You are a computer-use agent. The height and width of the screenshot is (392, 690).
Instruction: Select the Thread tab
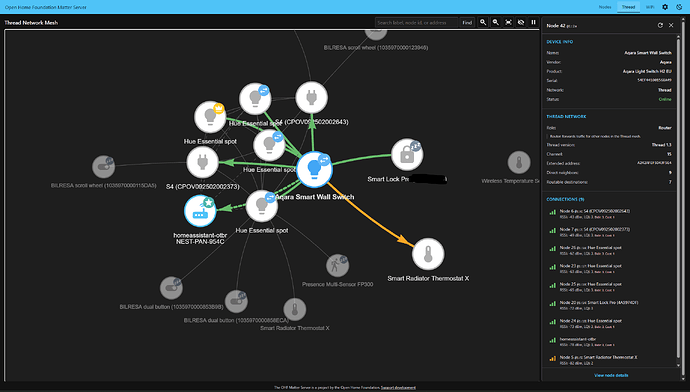point(628,7)
